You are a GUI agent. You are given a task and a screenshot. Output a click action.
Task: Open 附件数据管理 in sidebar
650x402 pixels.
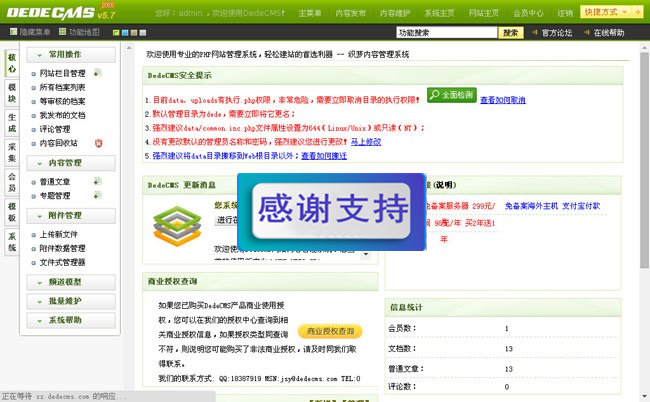point(63,248)
